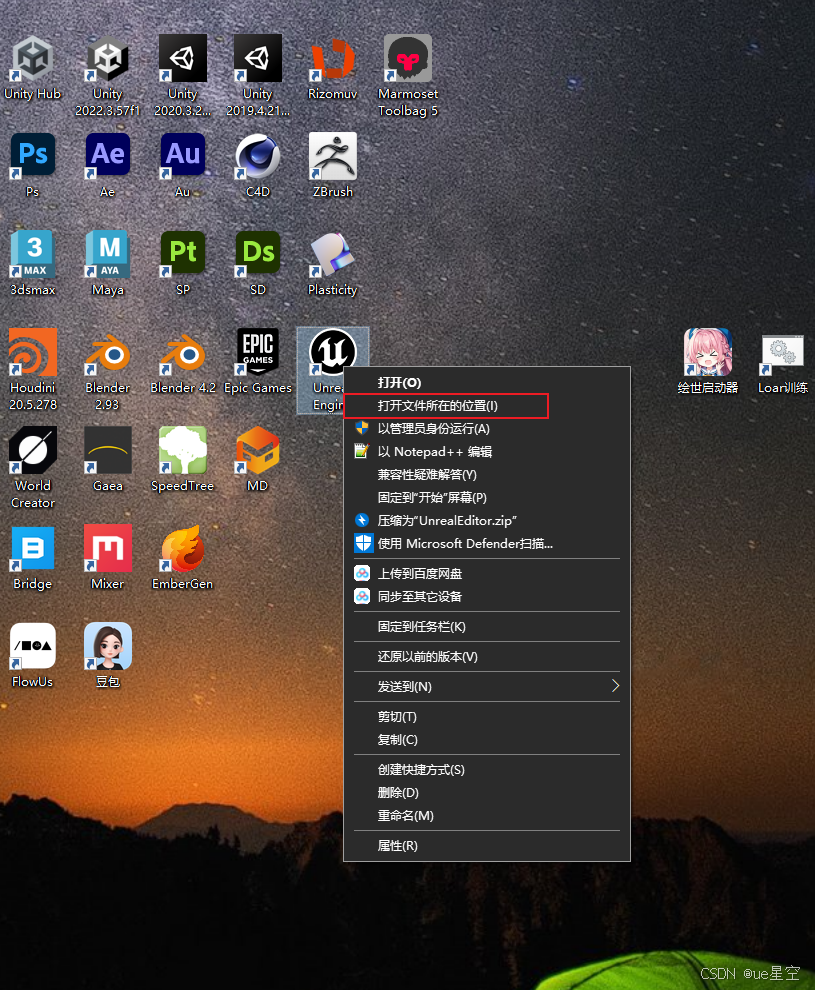Screen dimensions: 815x990
Task: Choose 兼容性疑难解答(Y) menu entry
Action: click(487, 475)
